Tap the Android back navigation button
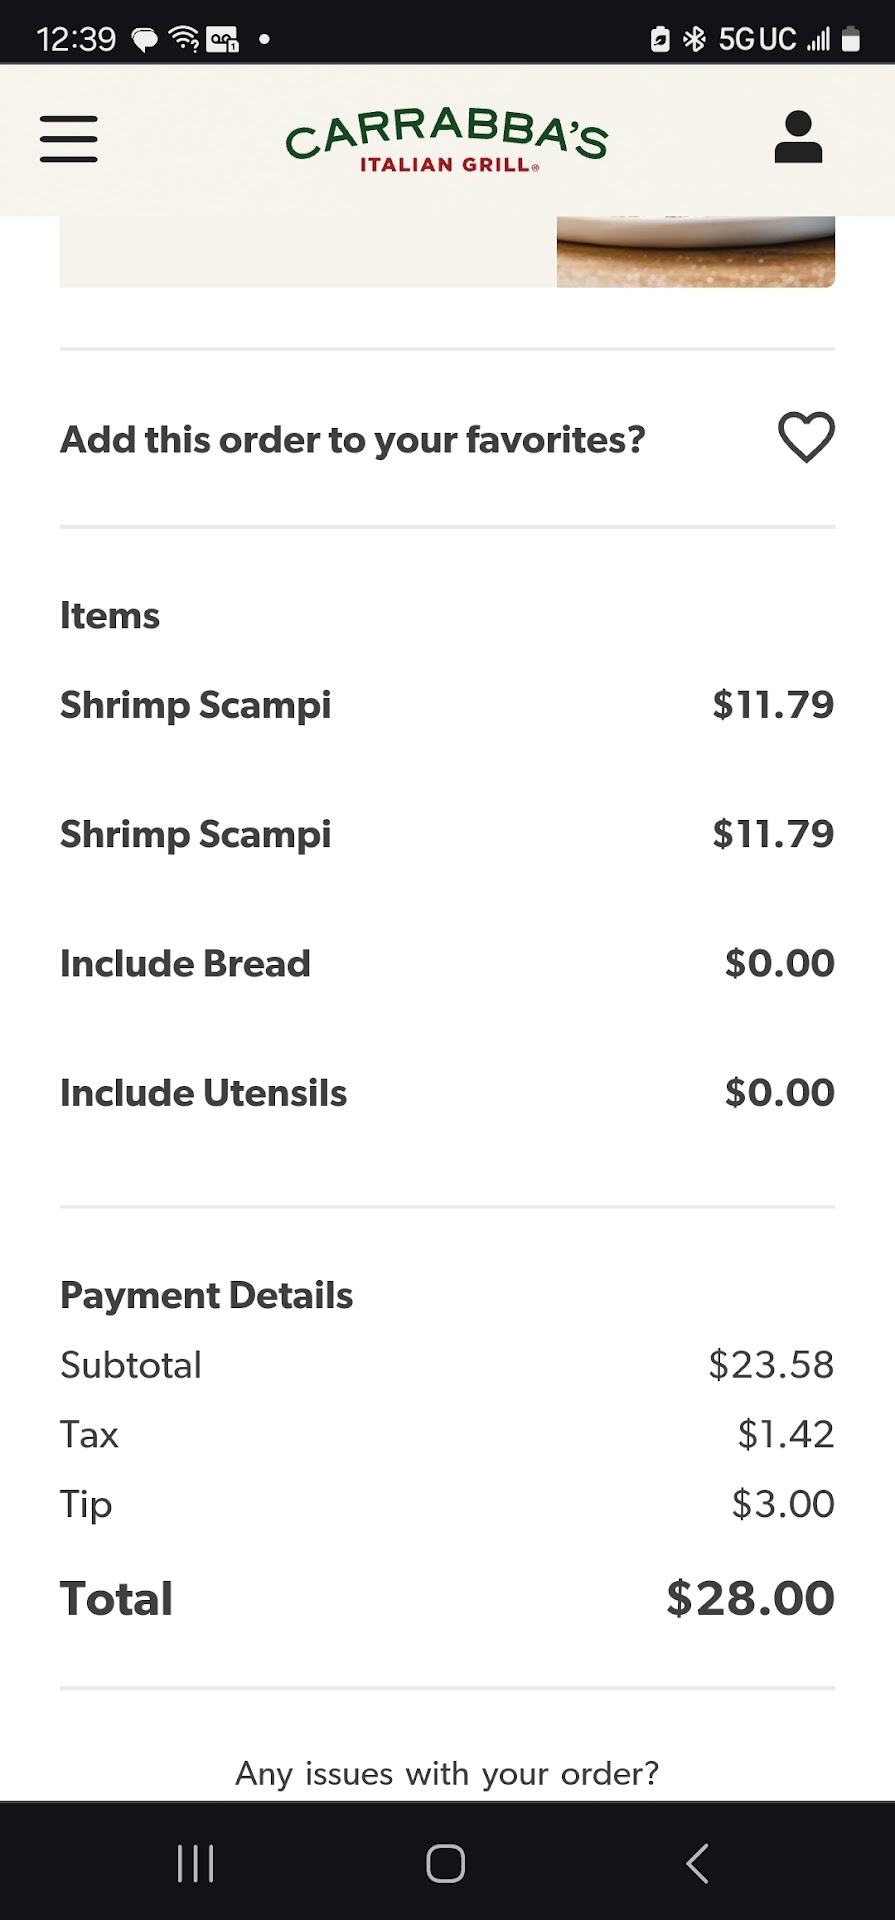The image size is (895, 1920). pyautogui.click(x=697, y=1863)
